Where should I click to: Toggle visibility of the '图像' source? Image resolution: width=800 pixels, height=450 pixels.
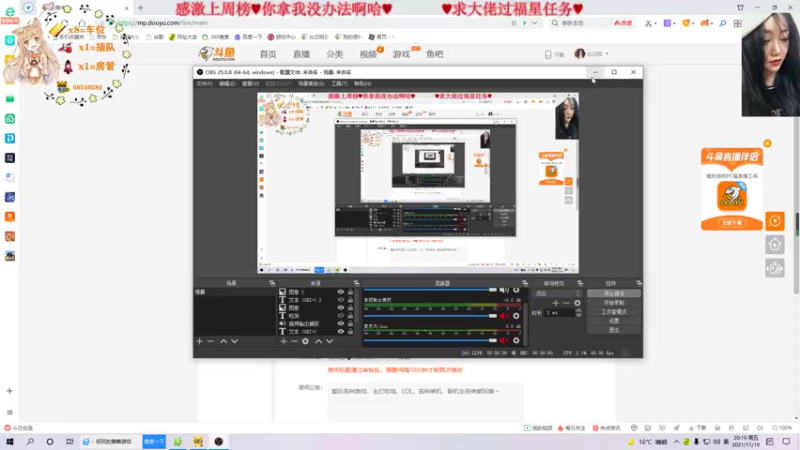pyautogui.click(x=340, y=308)
